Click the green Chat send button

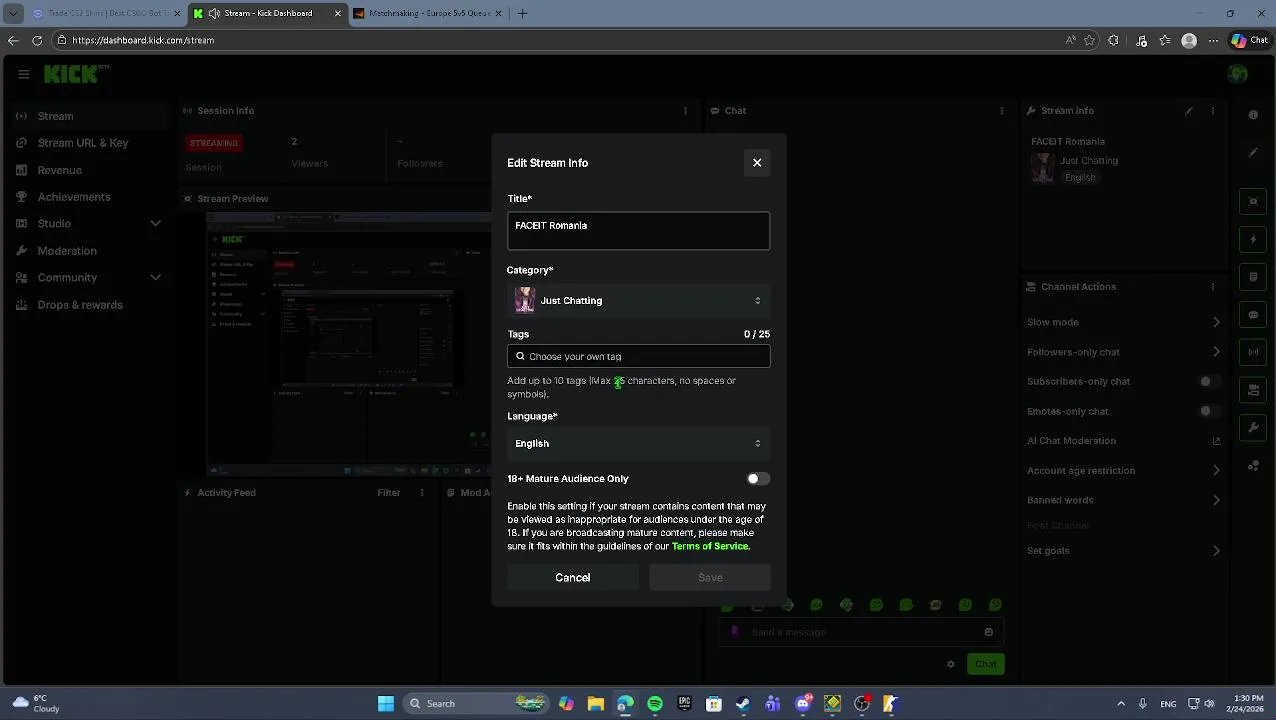986,664
